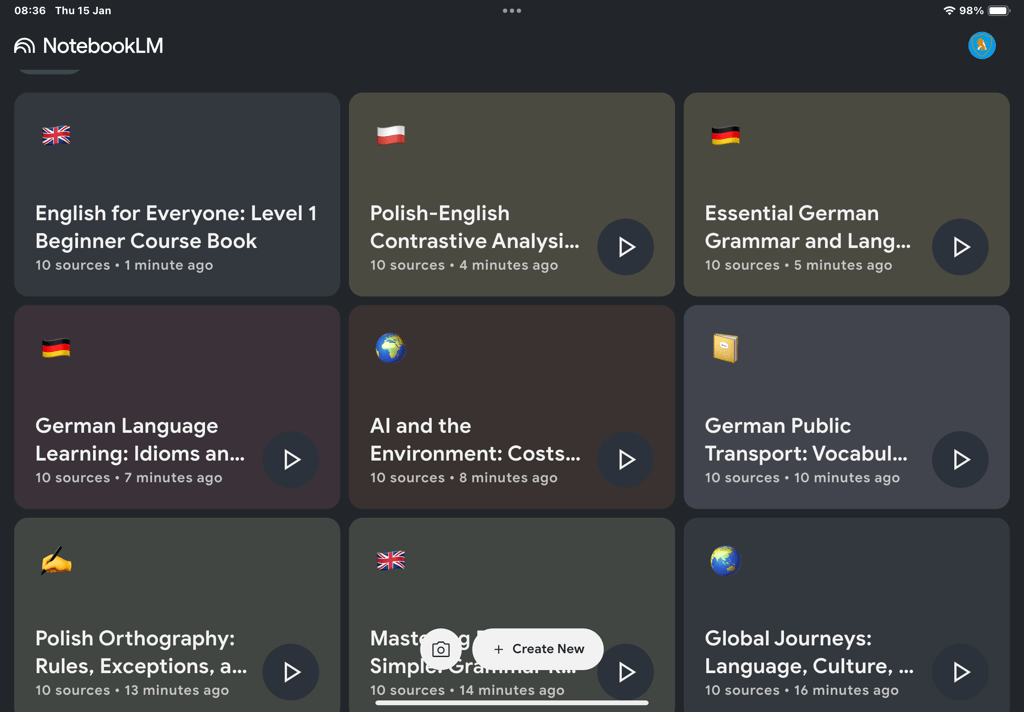Tap the battery indicator in status bar

tap(999, 10)
